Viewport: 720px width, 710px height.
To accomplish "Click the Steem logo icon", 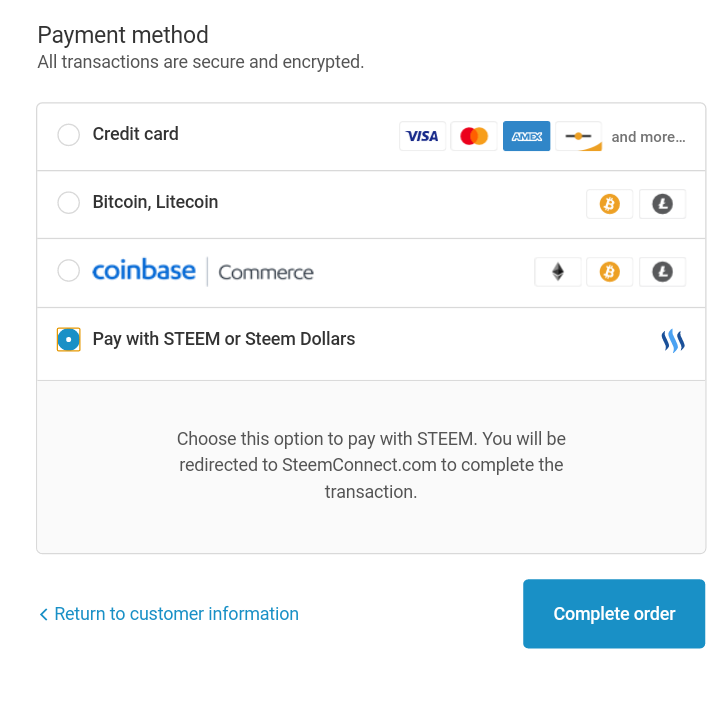I will pos(673,341).
